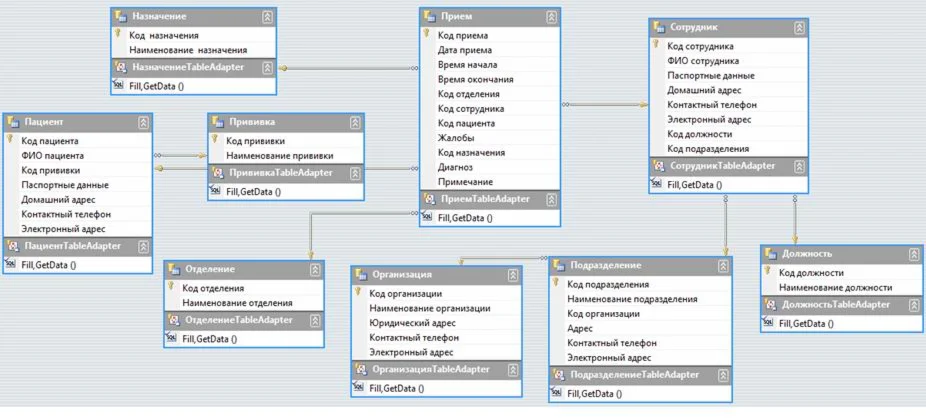Viewport: 926px width, 420px height.
Task: Click key icon beside Код приема
Action: (x=427, y=34)
